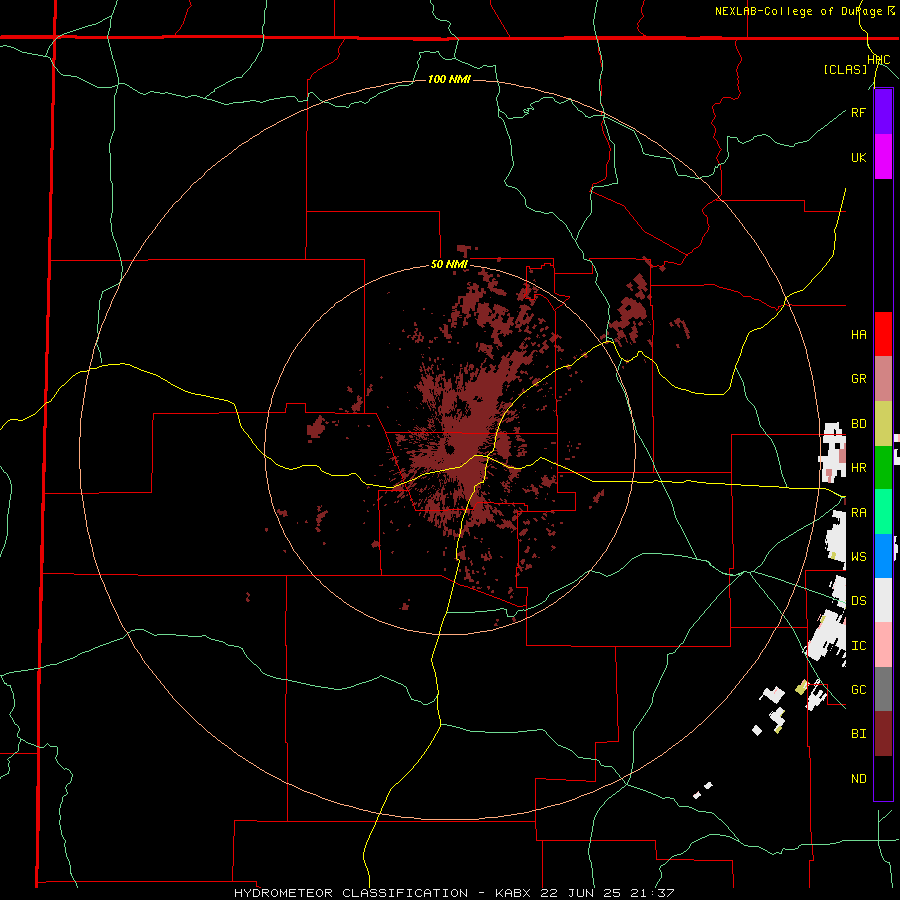This screenshot has height=900, width=900.
Task: Click the radar site center in the echoes
Action: [x=450, y=449]
